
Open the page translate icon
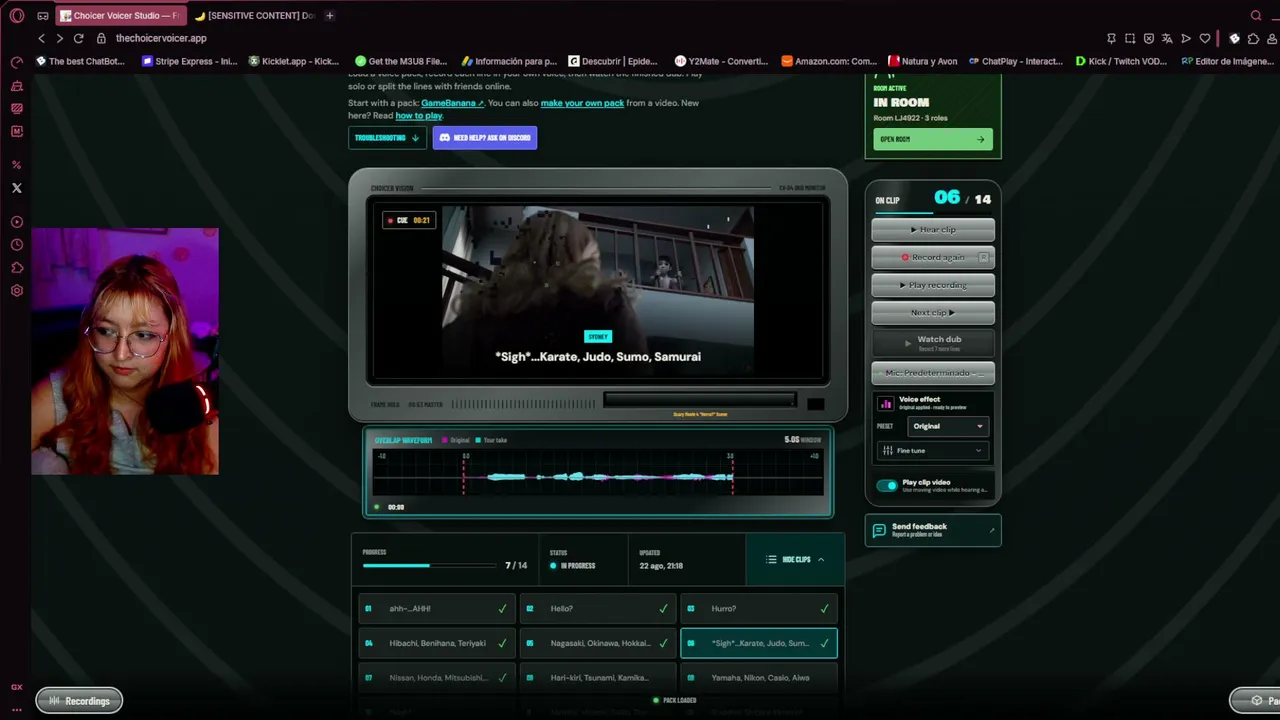tap(1167, 38)
